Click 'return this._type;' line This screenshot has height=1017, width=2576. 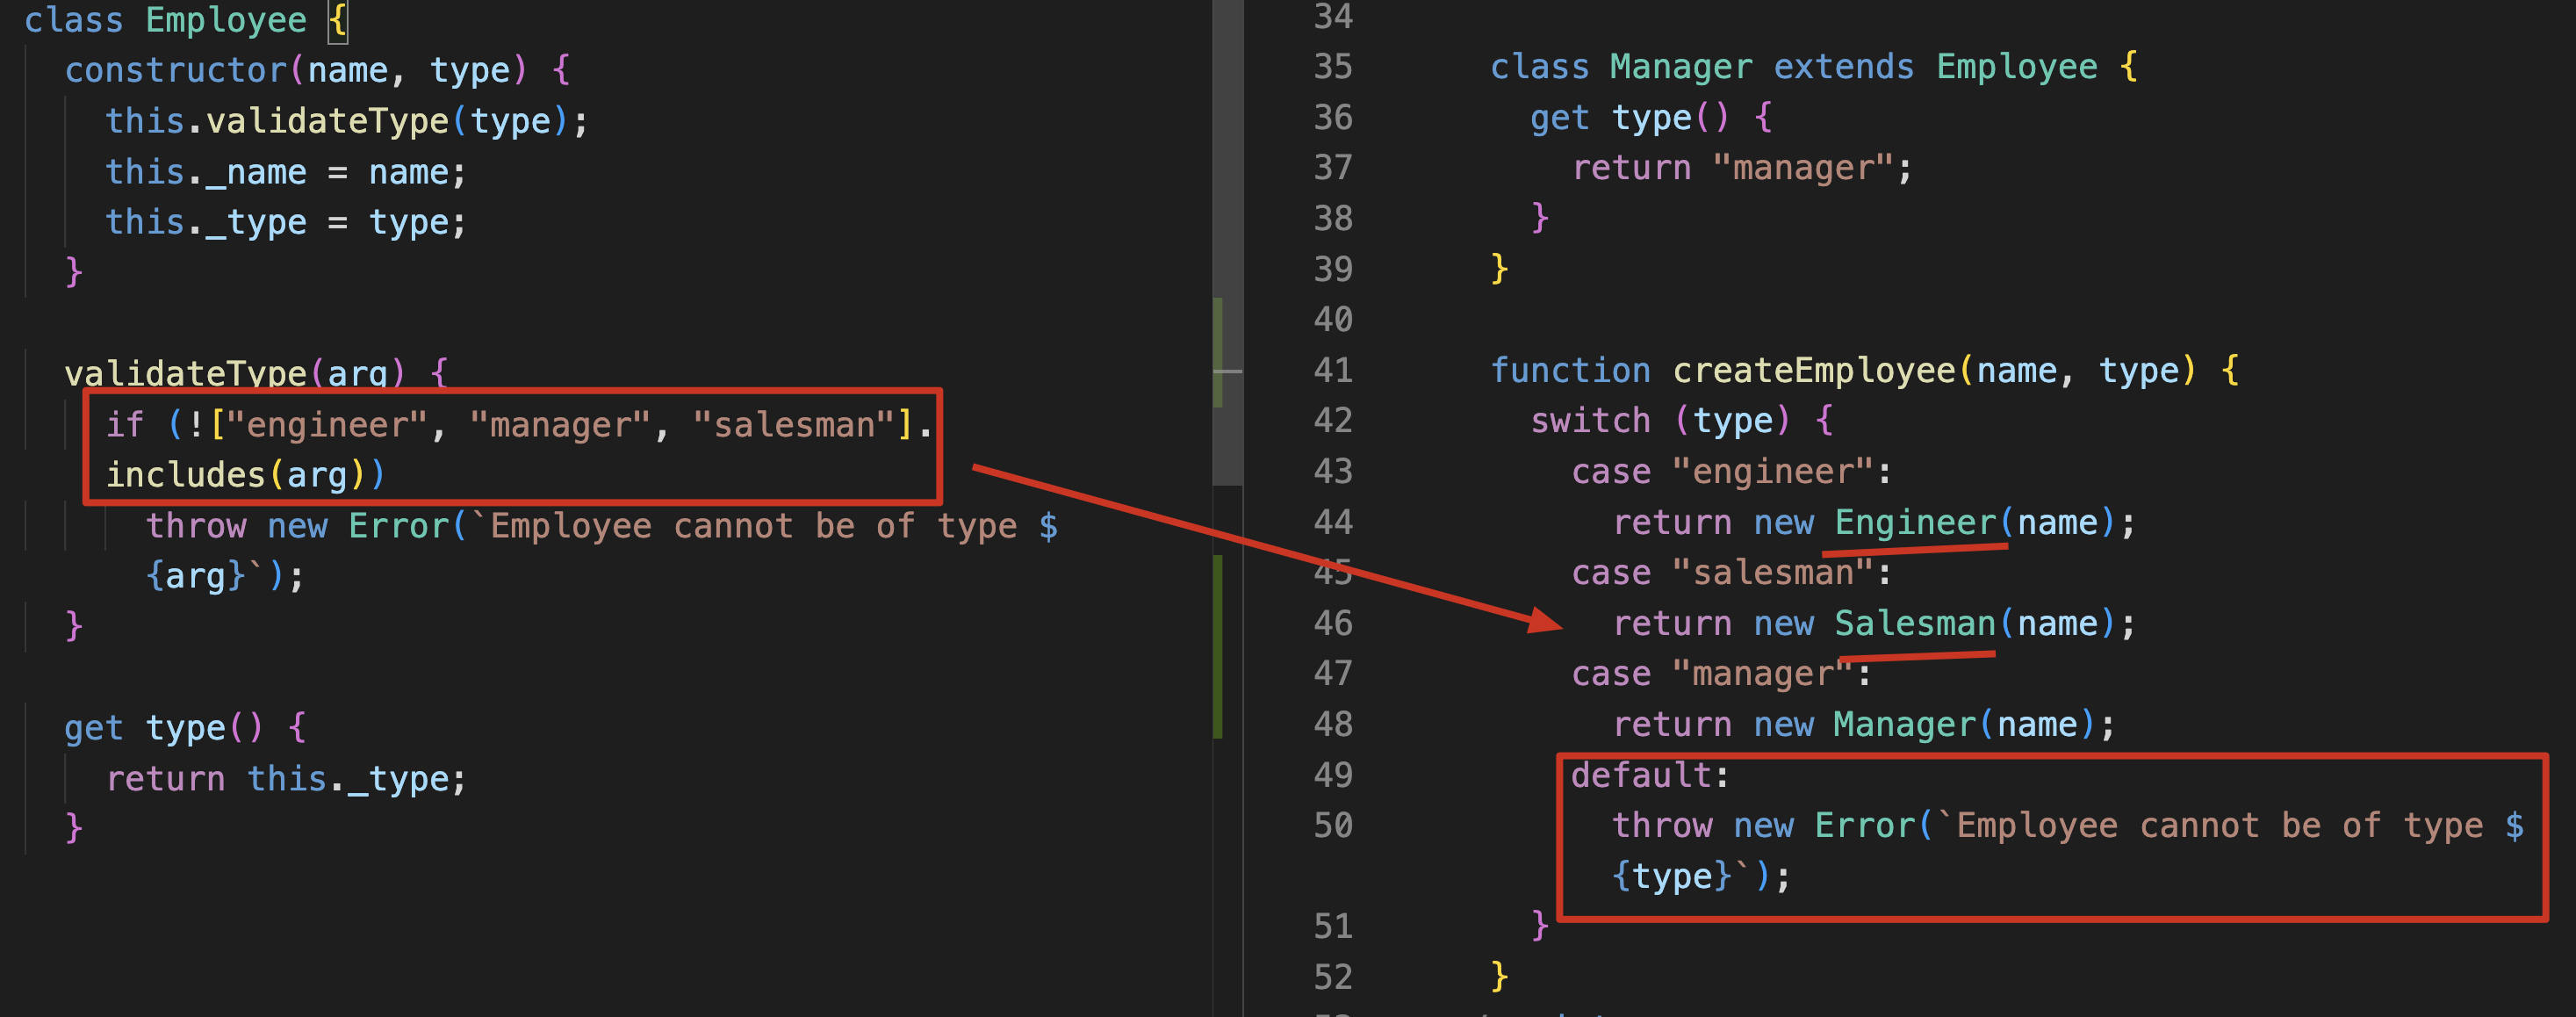click(285, 778)
